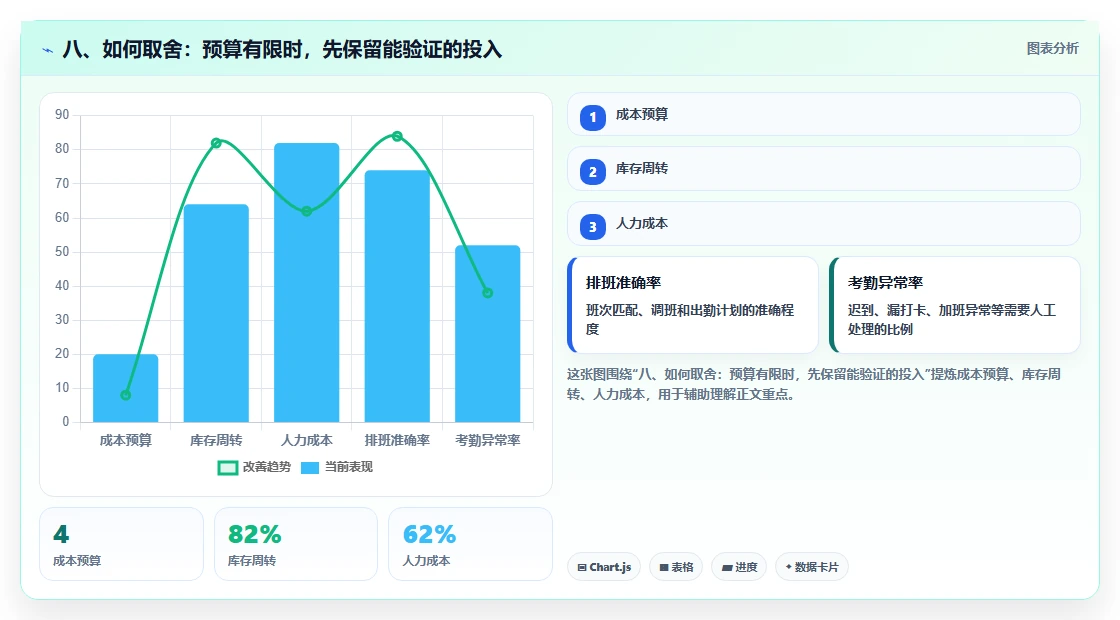Click the 62% 人力成本 stat card
The image size is (1120, 620).
[x=470, y=544]
